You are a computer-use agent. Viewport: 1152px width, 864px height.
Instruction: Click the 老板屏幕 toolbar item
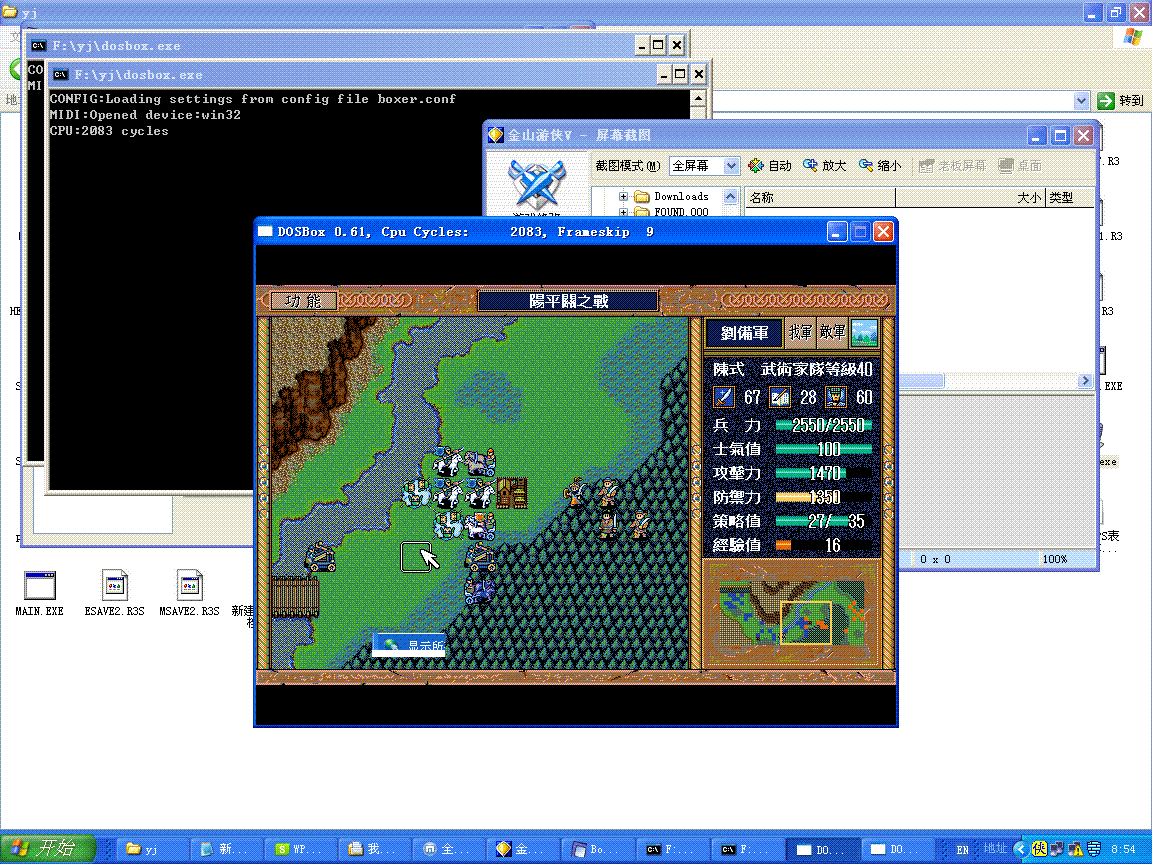tap(952, 166)
